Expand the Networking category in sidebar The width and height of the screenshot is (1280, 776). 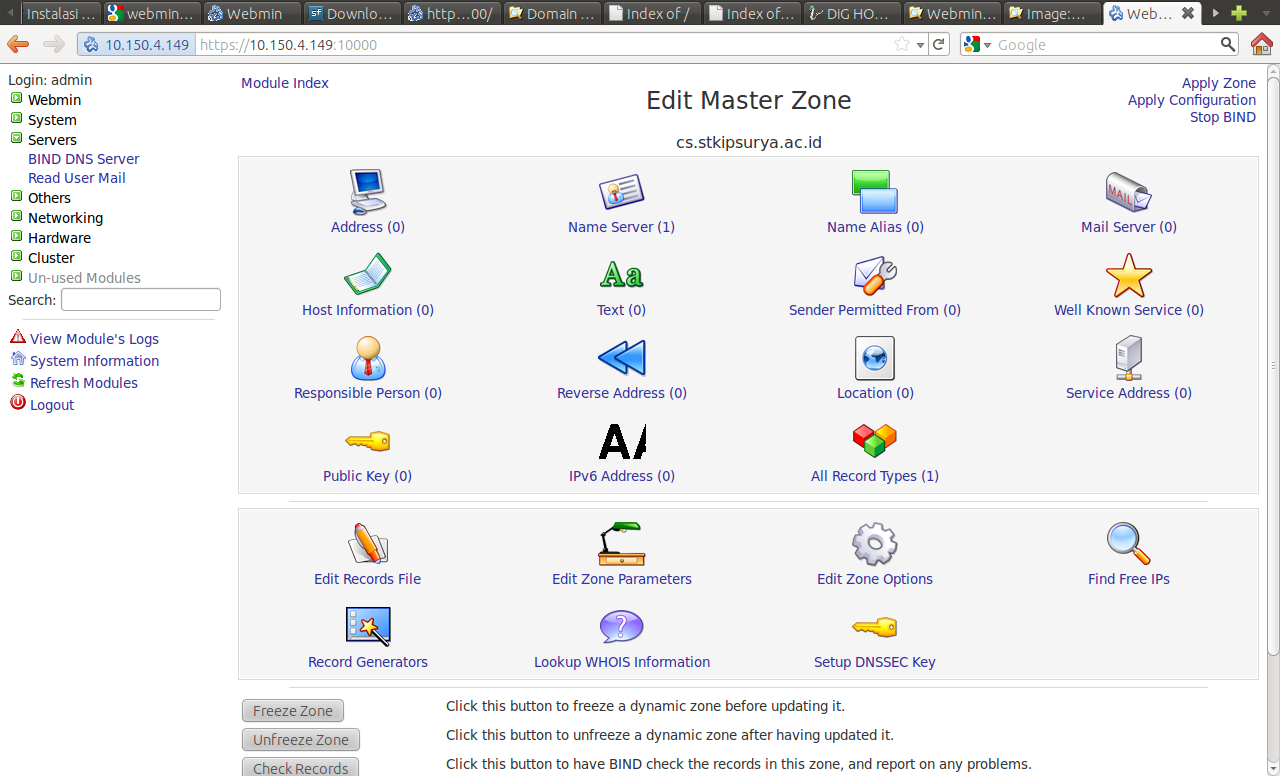point(16,217)
